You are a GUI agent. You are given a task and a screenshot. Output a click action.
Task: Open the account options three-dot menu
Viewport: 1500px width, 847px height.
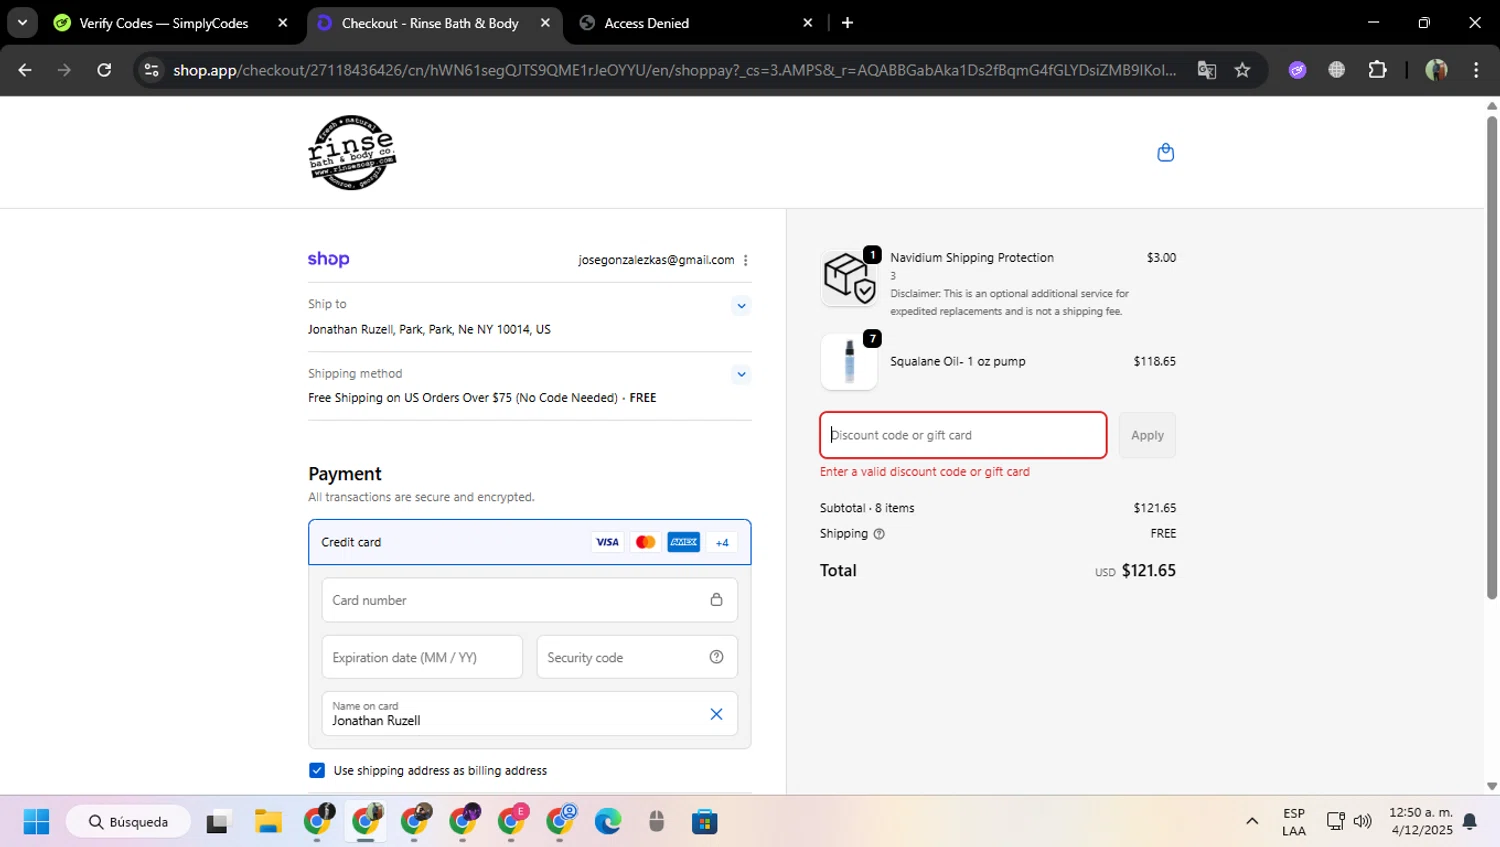point(745,260)
